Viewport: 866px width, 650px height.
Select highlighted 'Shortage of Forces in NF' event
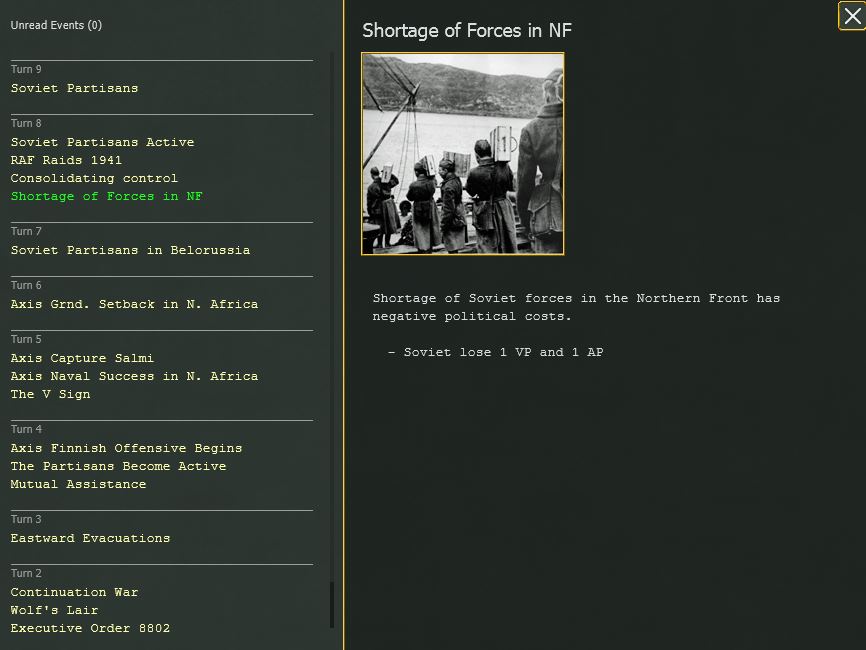point(107,197)
